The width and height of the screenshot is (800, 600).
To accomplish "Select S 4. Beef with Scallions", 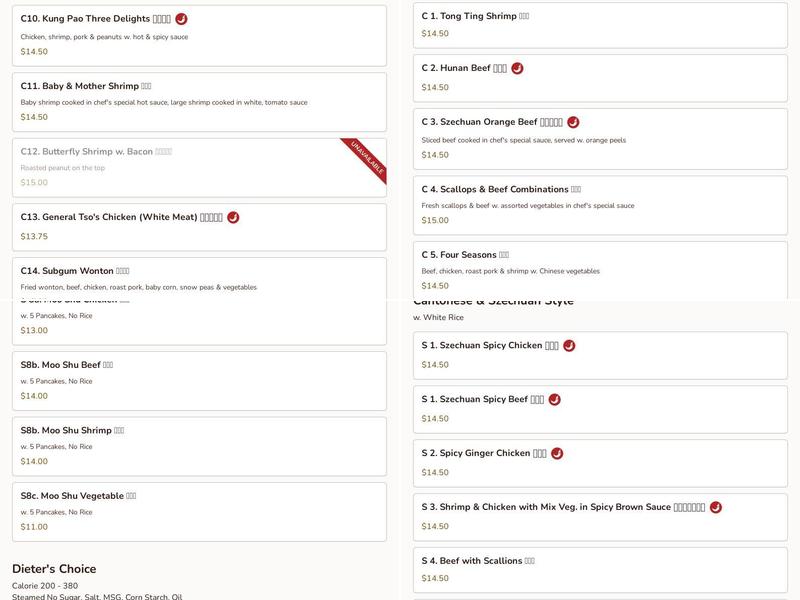I will 600,569.
